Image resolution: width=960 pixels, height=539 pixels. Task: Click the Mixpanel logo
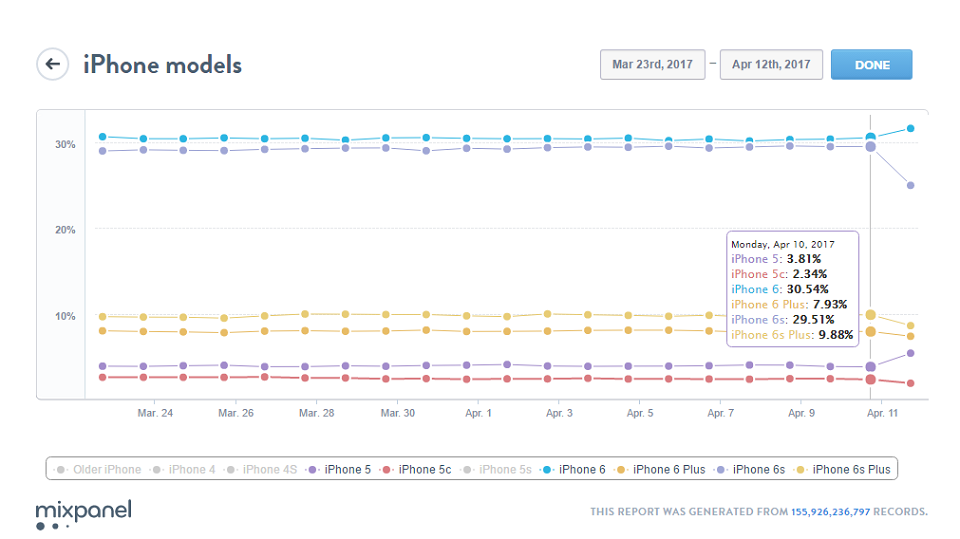83,514
